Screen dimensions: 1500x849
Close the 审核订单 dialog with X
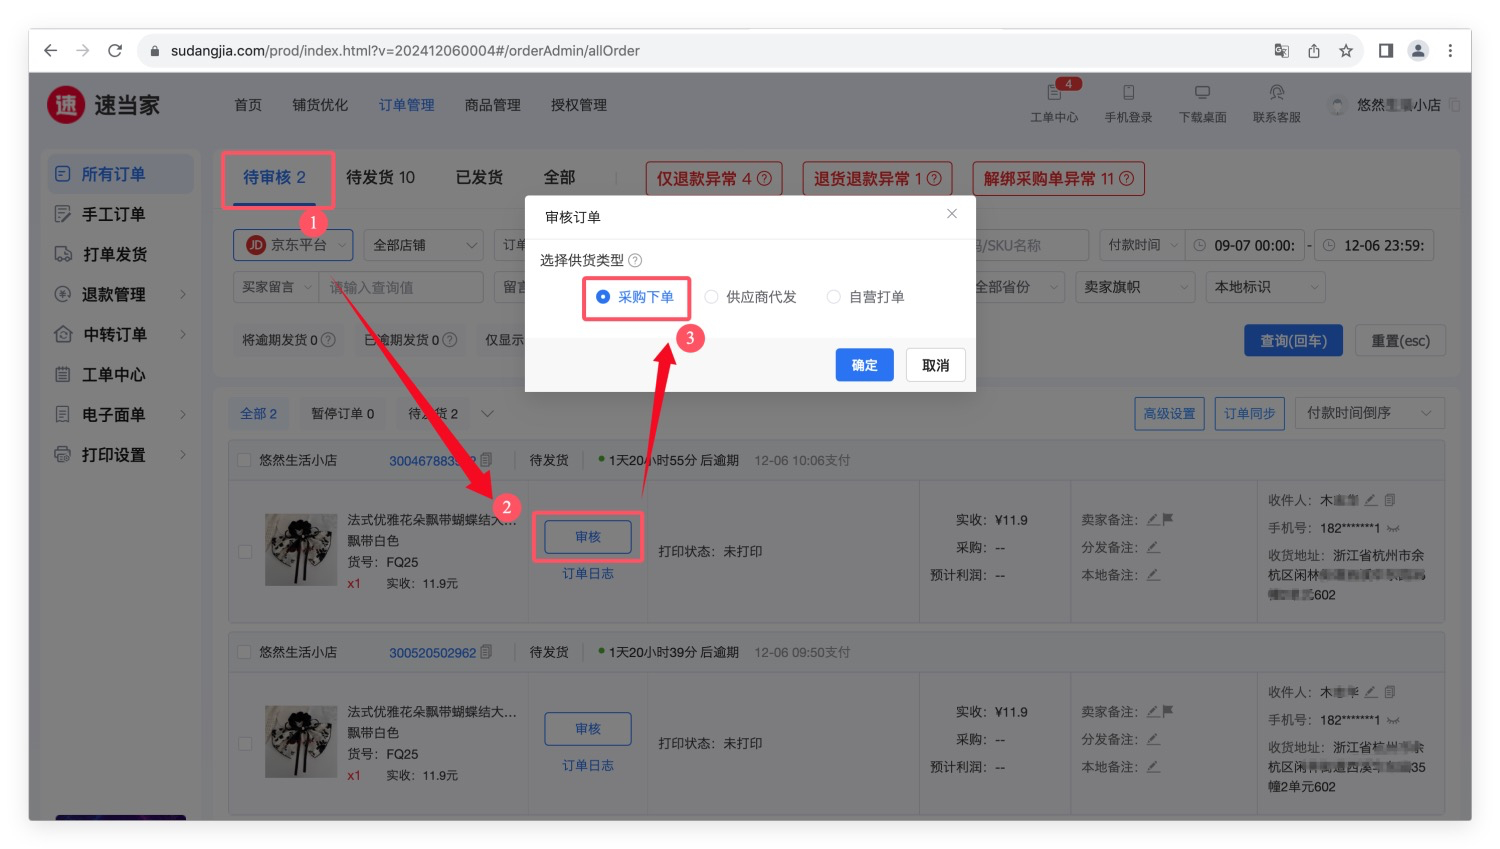click(x=952, y=214)
